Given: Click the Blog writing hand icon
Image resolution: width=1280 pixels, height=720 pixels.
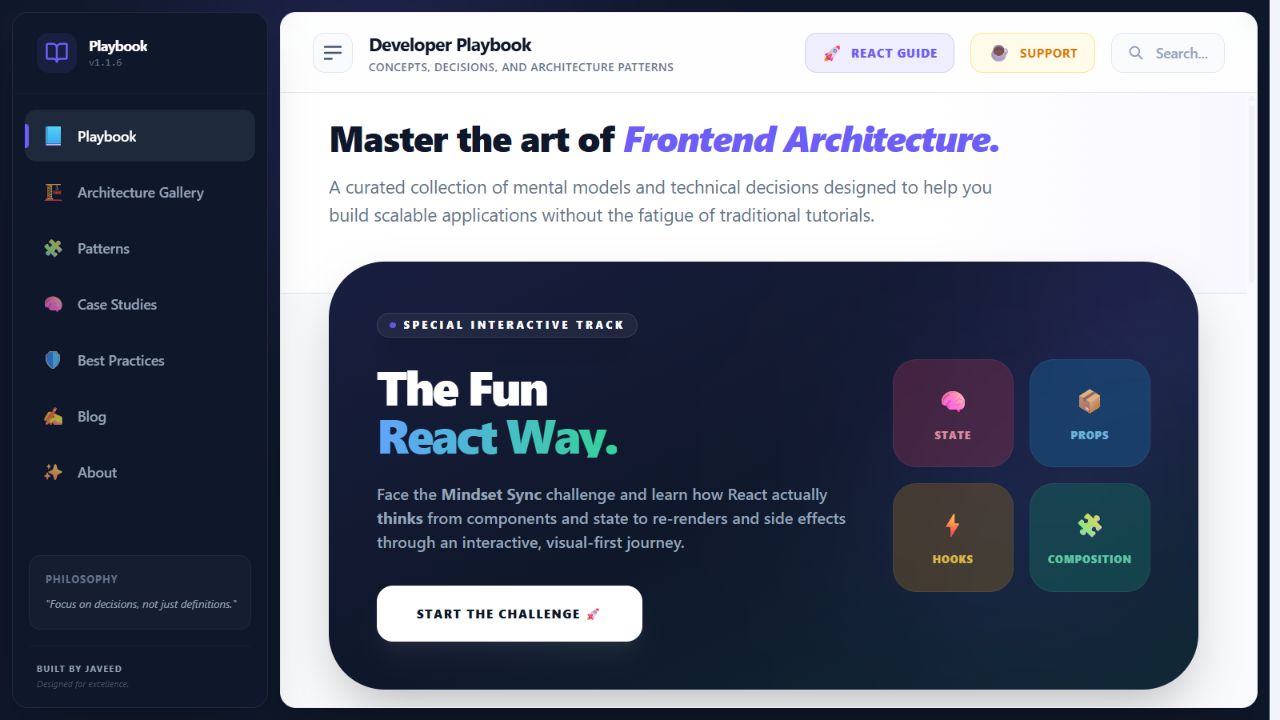Looking at the screenshot, I should pos(53,416).
